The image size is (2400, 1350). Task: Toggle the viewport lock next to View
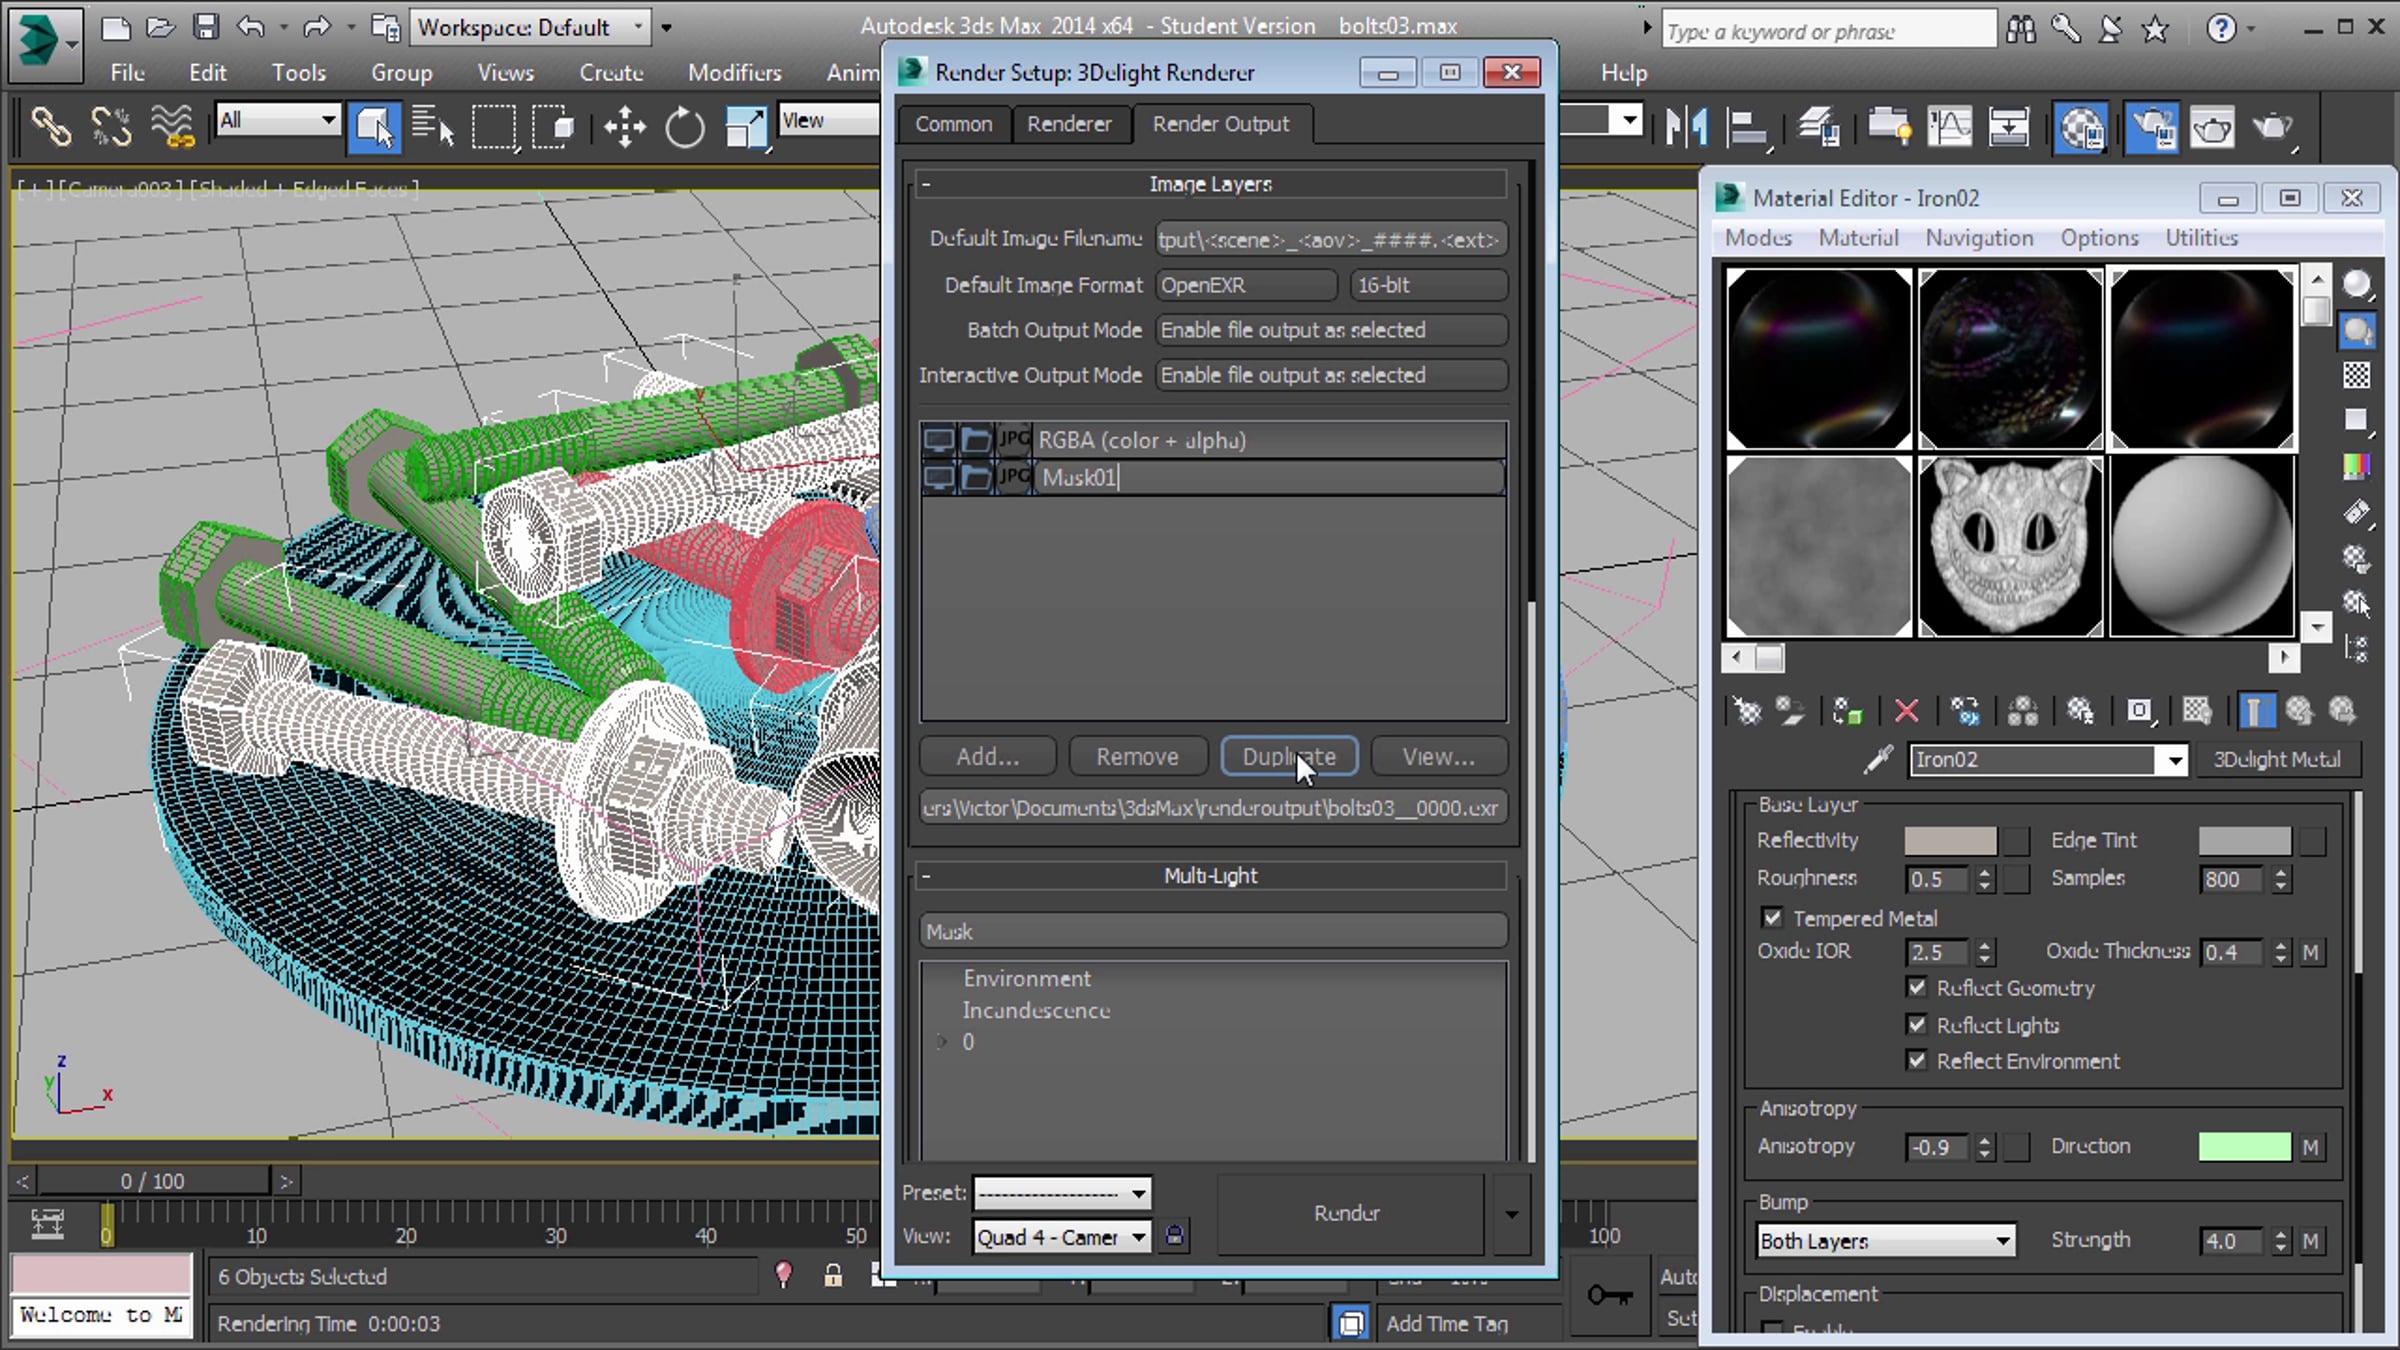point(1175,1236)
